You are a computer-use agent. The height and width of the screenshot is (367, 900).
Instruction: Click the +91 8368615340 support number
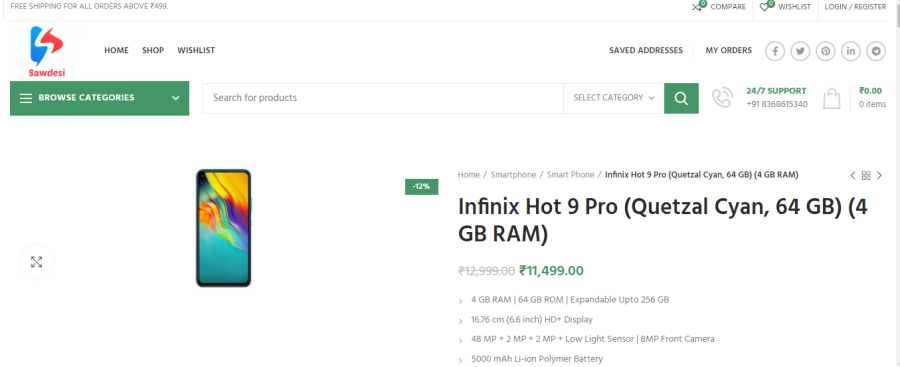click(777, 105)
